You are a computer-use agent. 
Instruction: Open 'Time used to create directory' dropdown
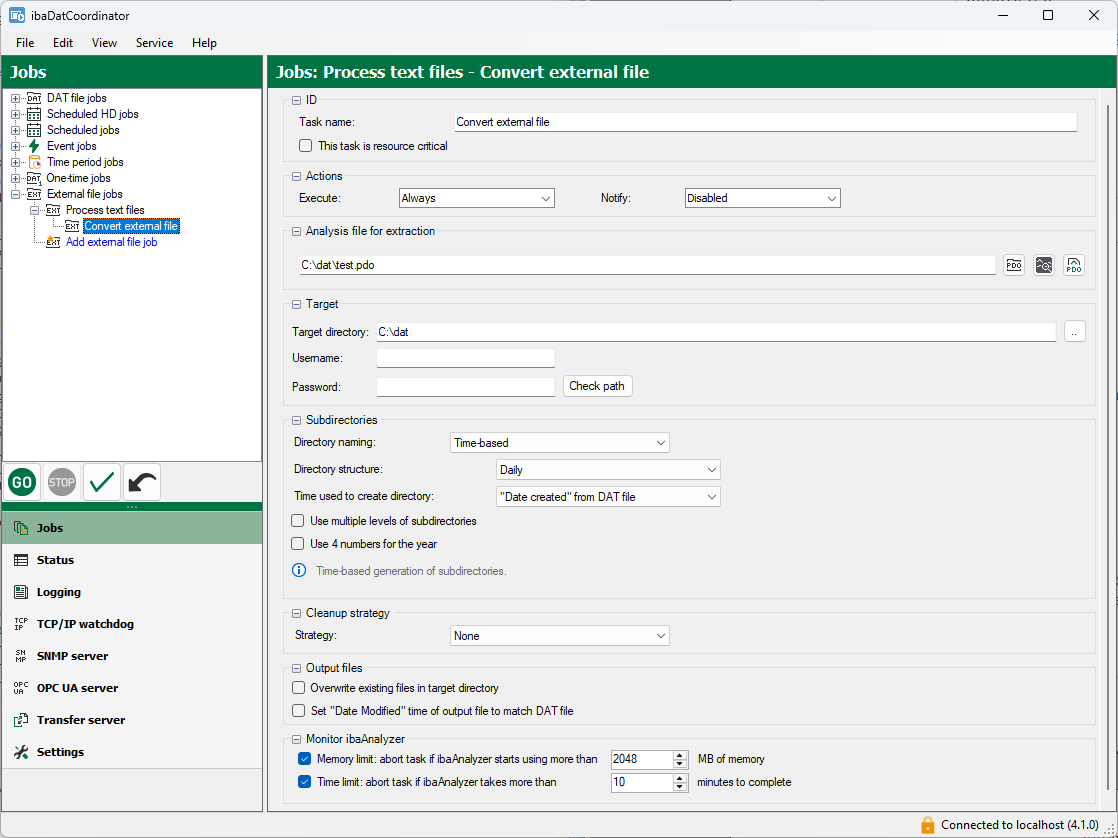pyautogui.click(x=608, y=497)
